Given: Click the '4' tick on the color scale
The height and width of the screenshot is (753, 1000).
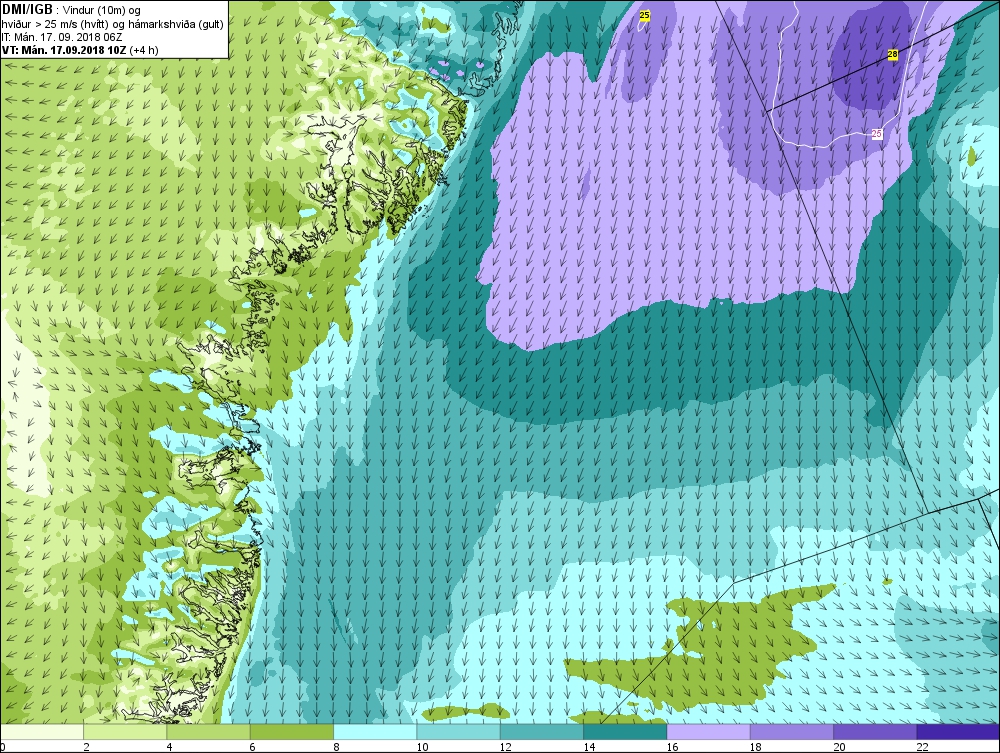Looking at the screenshot, I should [169, 747].
